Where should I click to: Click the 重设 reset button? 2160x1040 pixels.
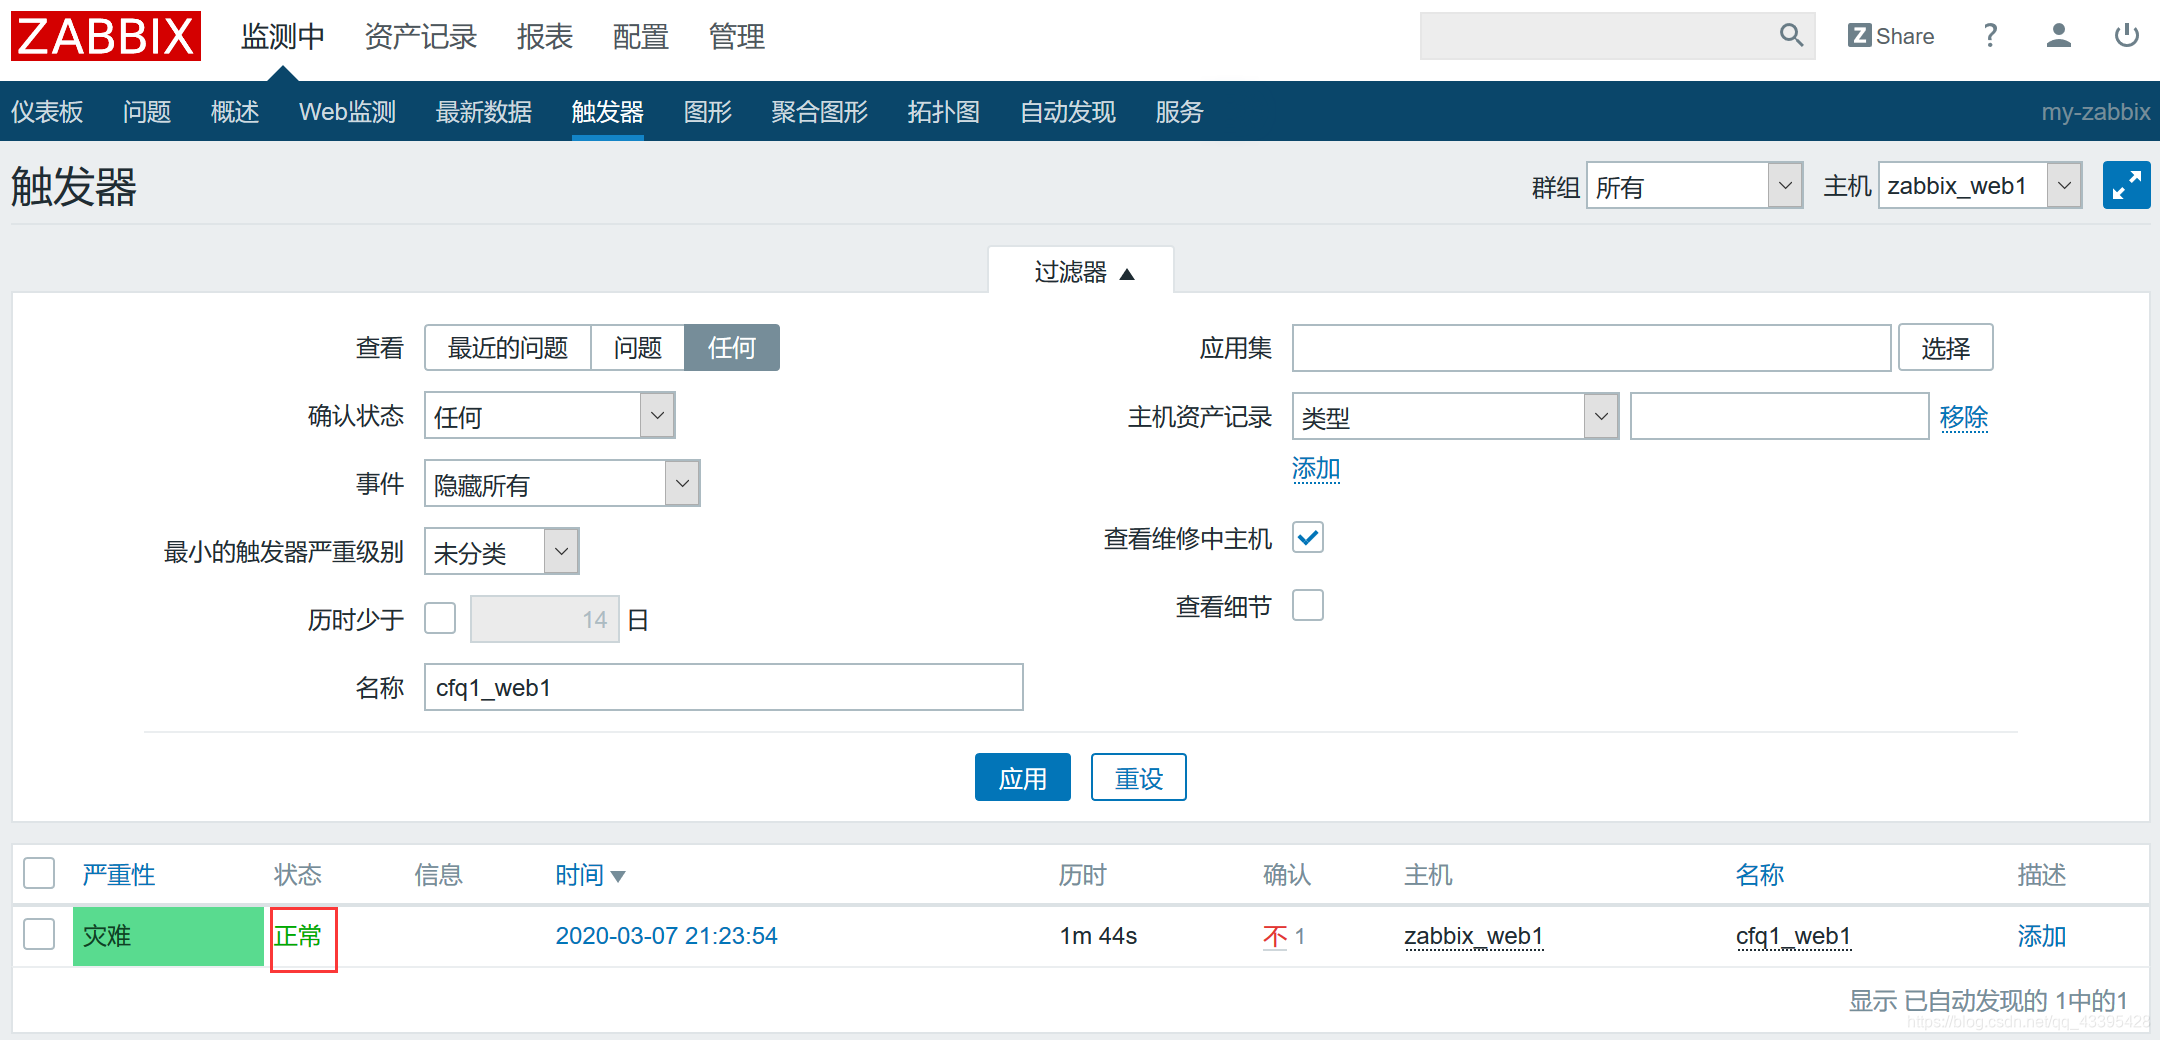pyautogui.click(x=1139, y=778)
